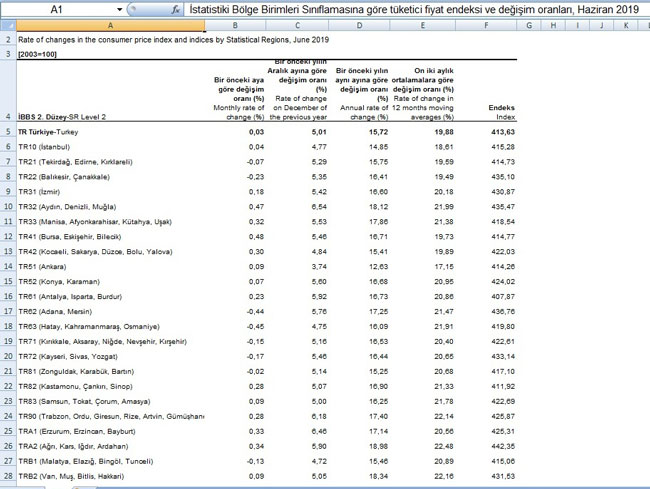
Task: Select column D header
Action: (359, 25)
